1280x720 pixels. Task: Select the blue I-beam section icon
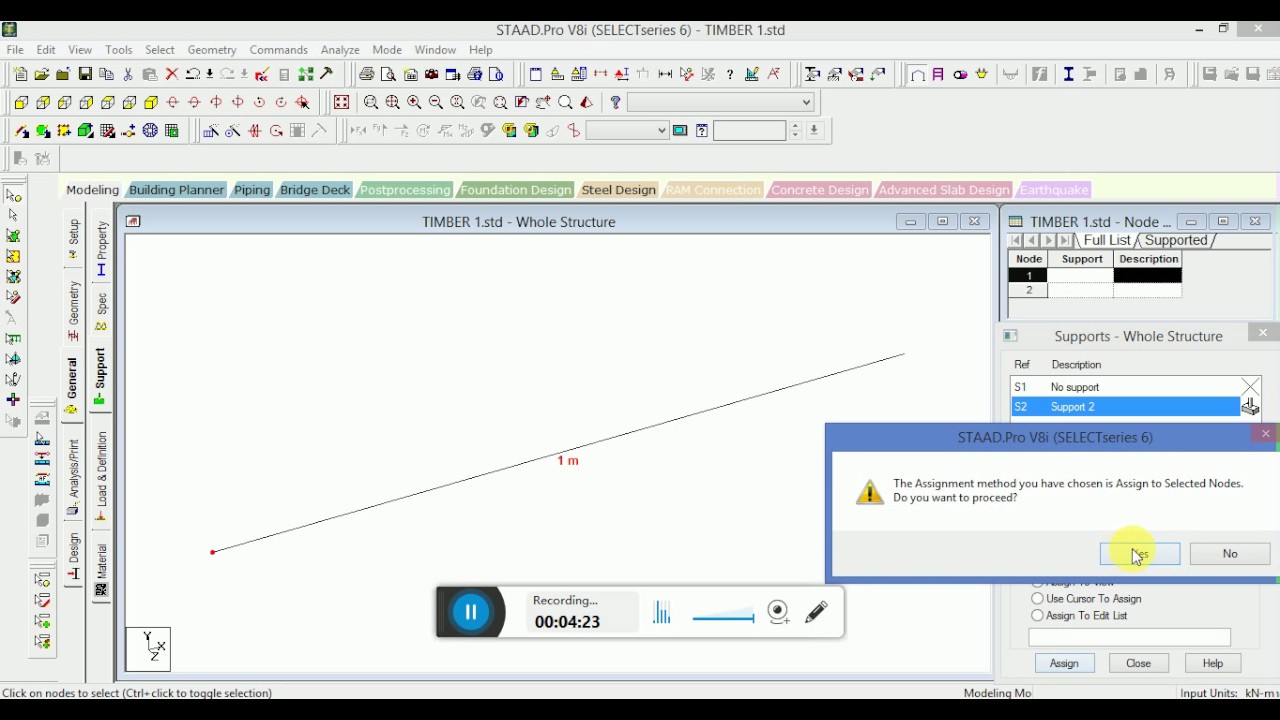pyautogui.click(x=1068, y=74)
